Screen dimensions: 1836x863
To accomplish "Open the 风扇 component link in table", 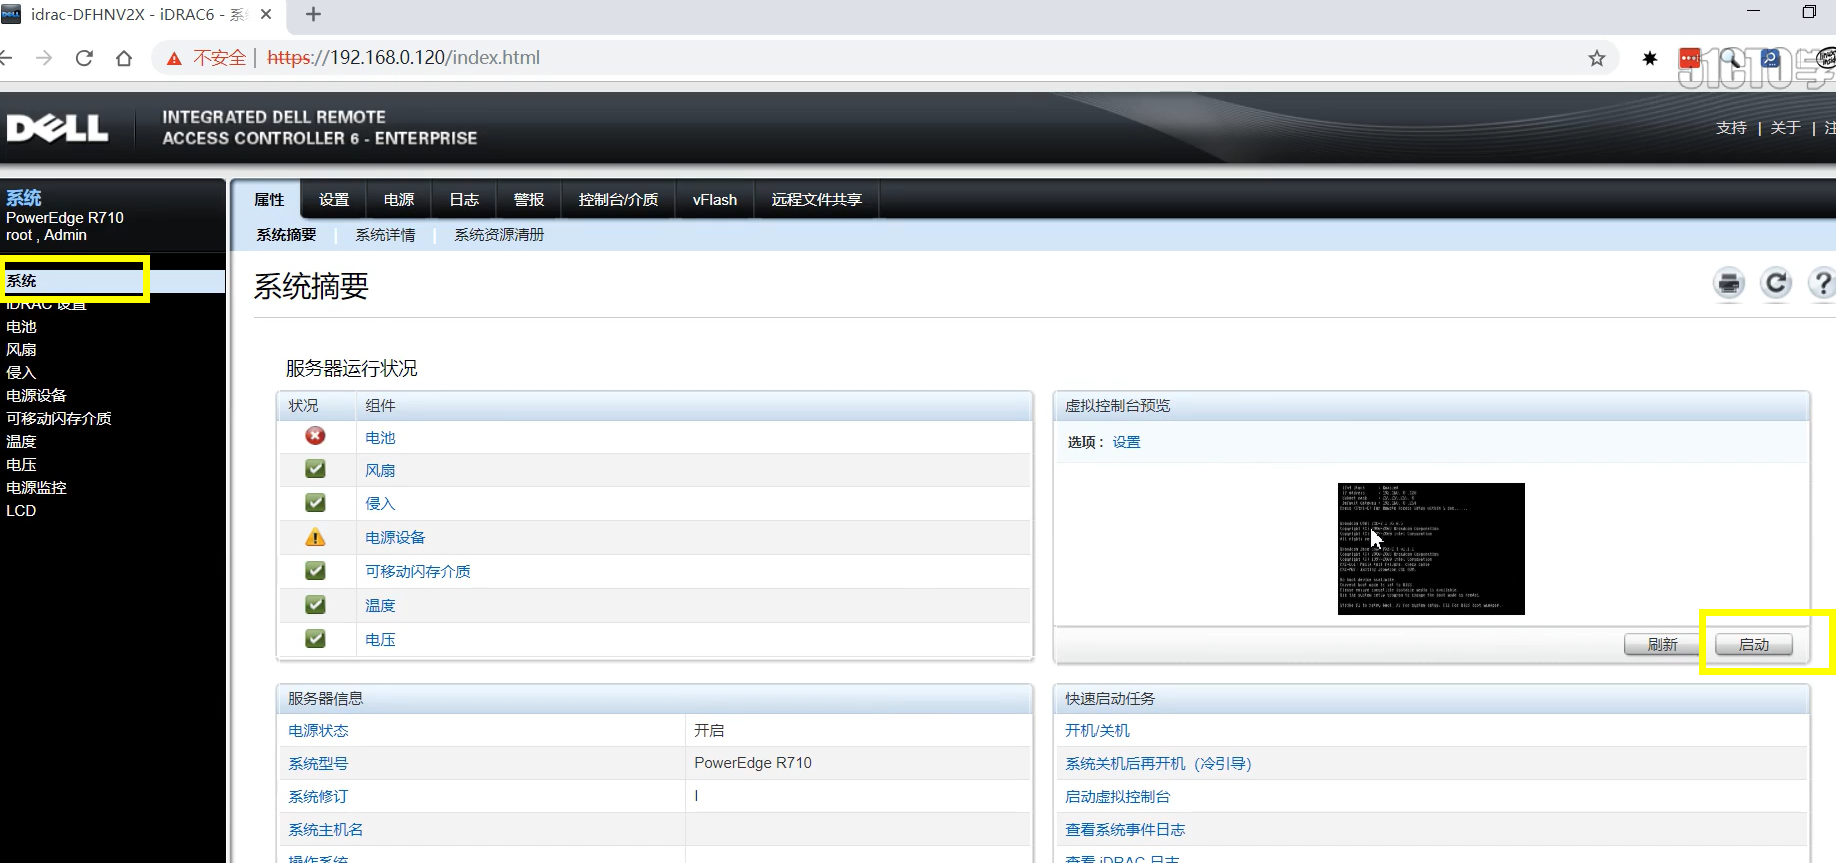I will click(x=380, y=471).
